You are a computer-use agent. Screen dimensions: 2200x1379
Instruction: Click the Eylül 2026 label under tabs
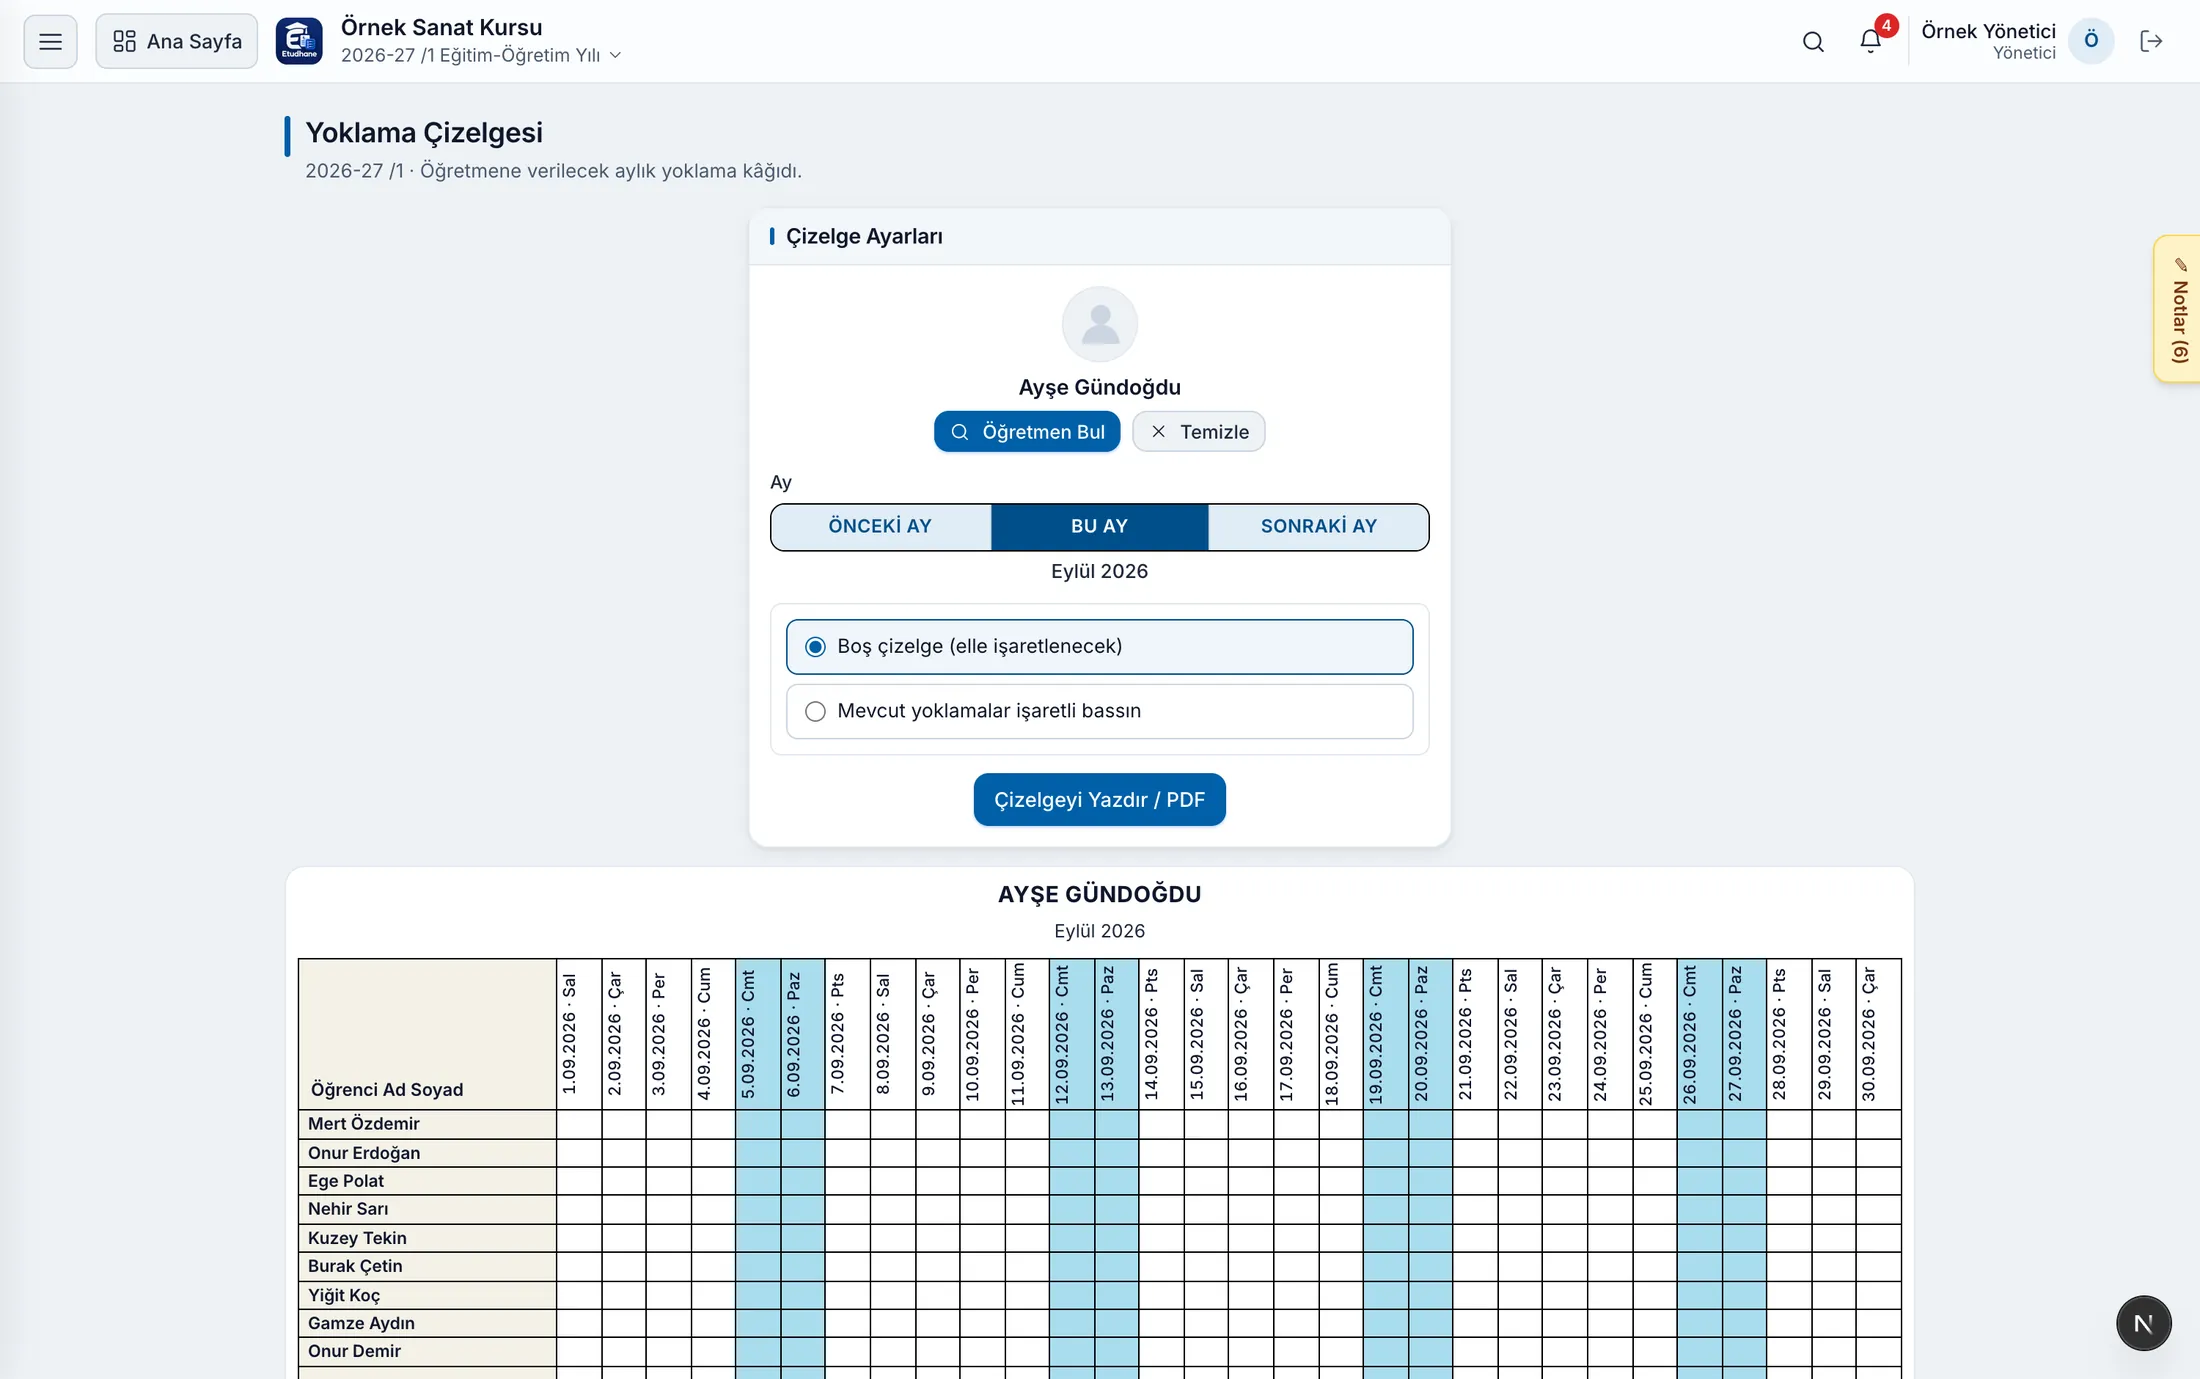pyautogui.click(x=1099, y=571)
